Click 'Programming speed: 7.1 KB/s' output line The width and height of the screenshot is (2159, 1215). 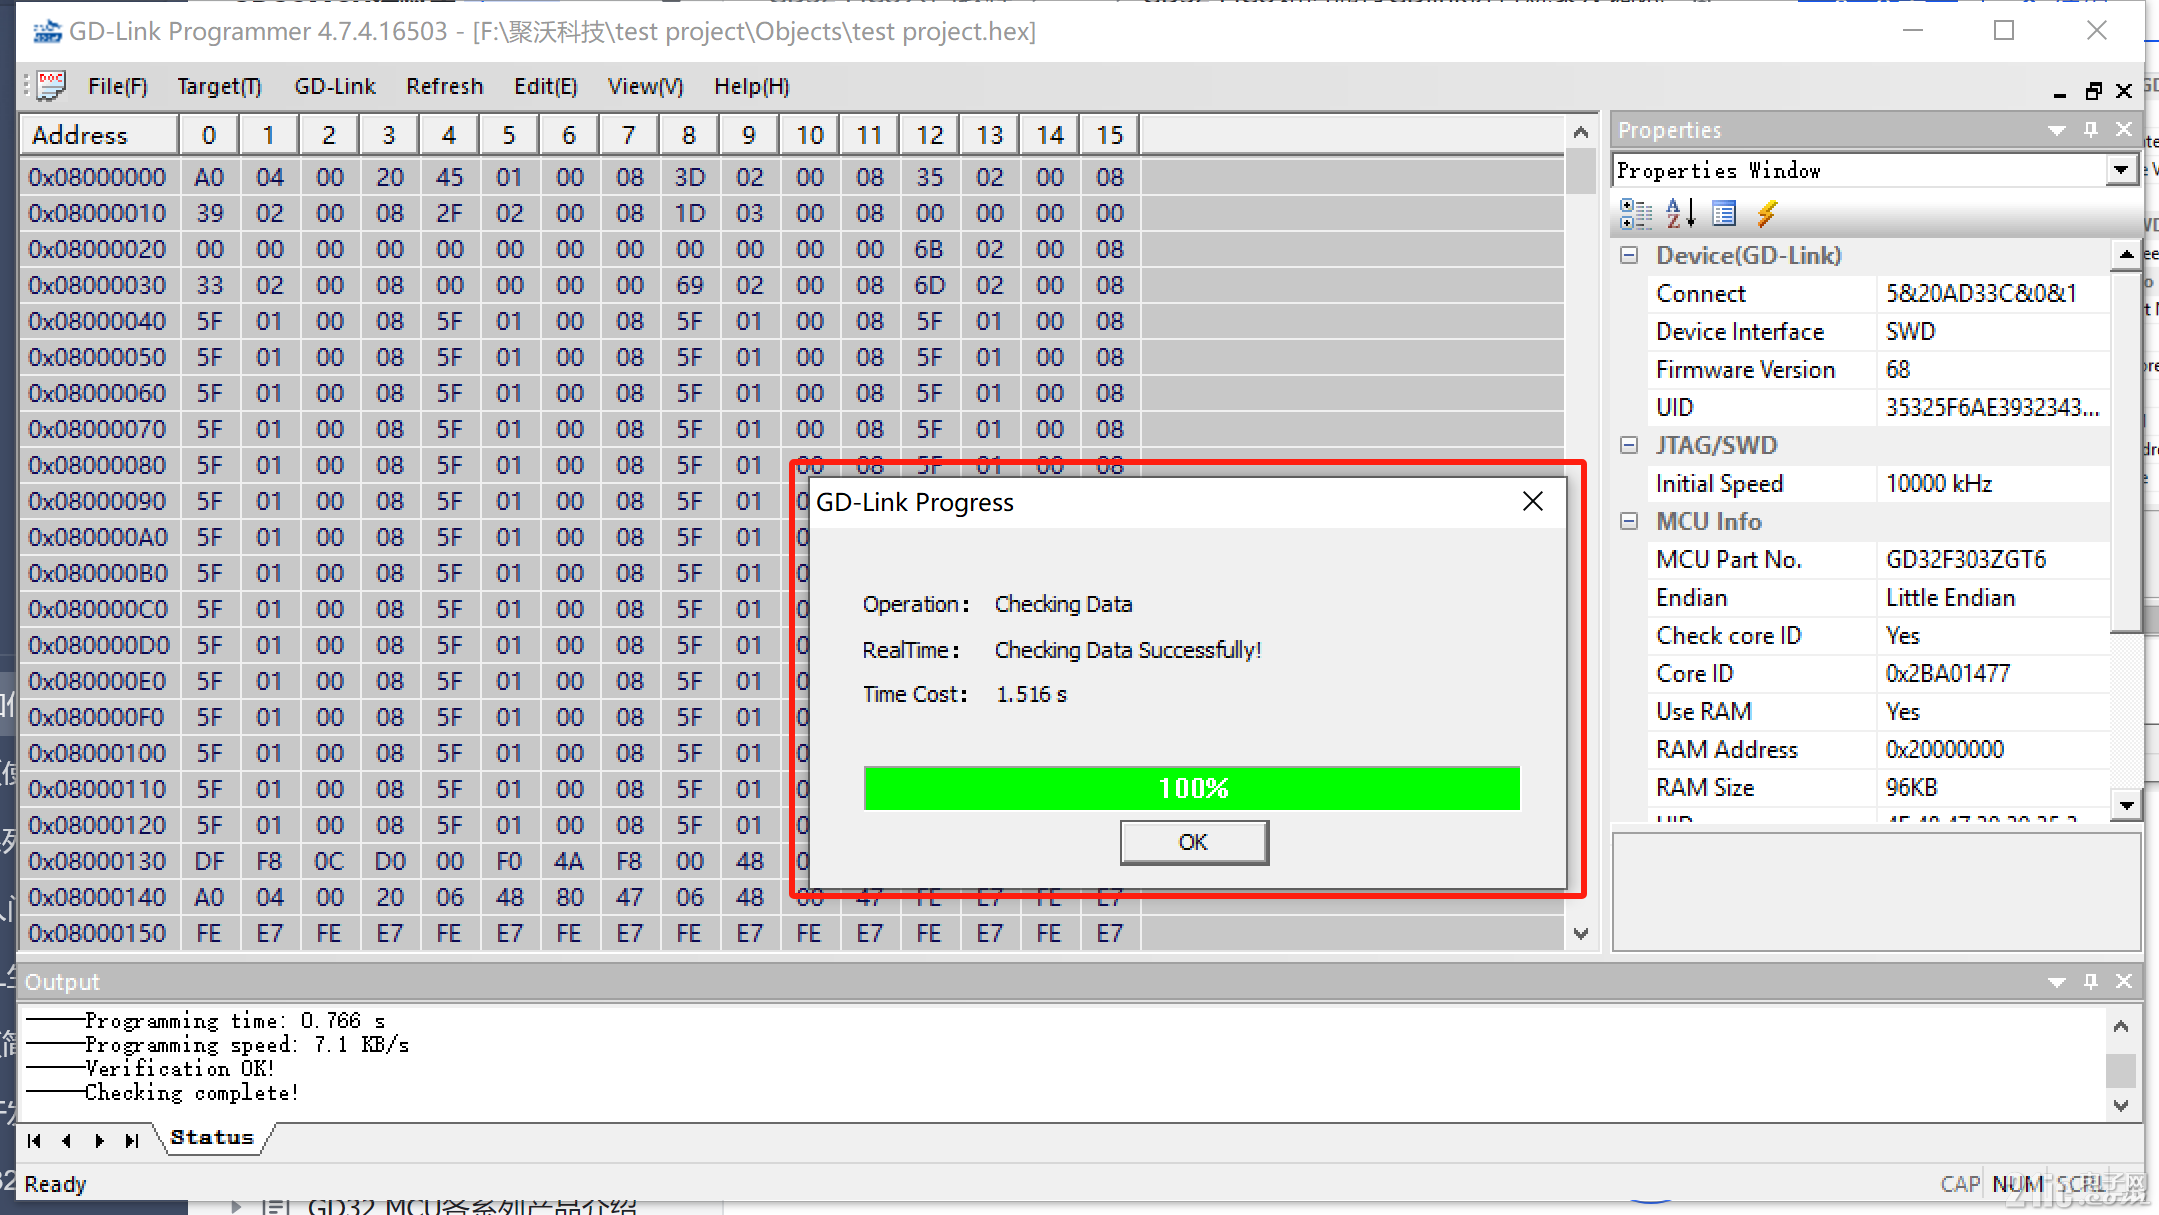246,1045
